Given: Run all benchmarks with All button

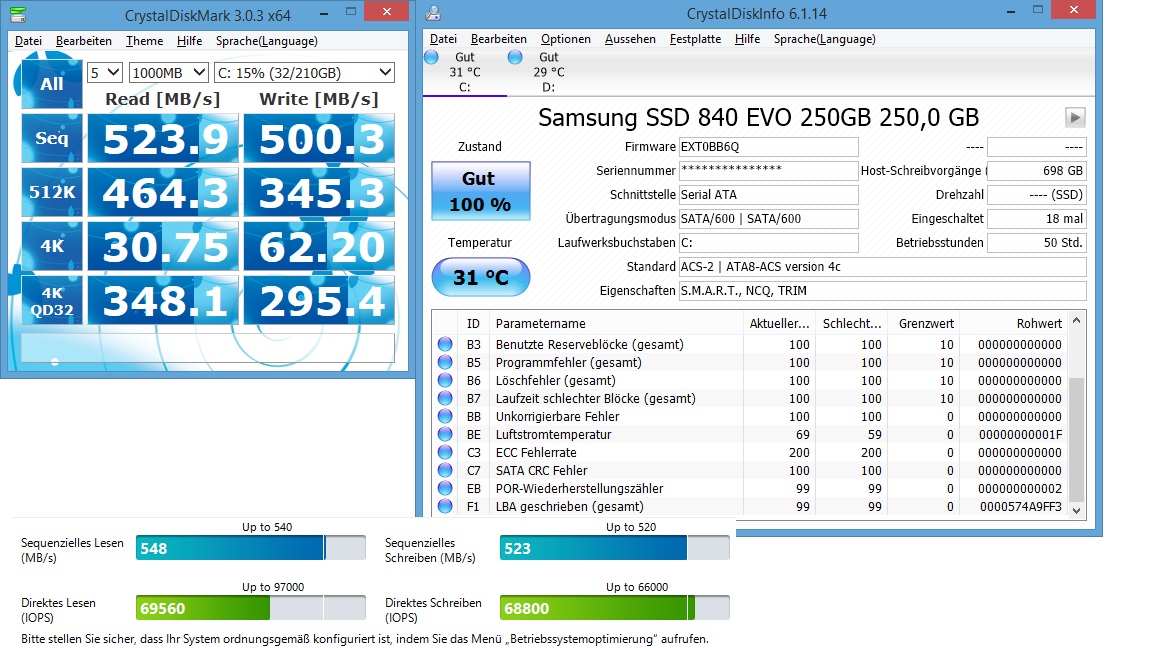Looking at the screenshot, I should coord(51,84).
